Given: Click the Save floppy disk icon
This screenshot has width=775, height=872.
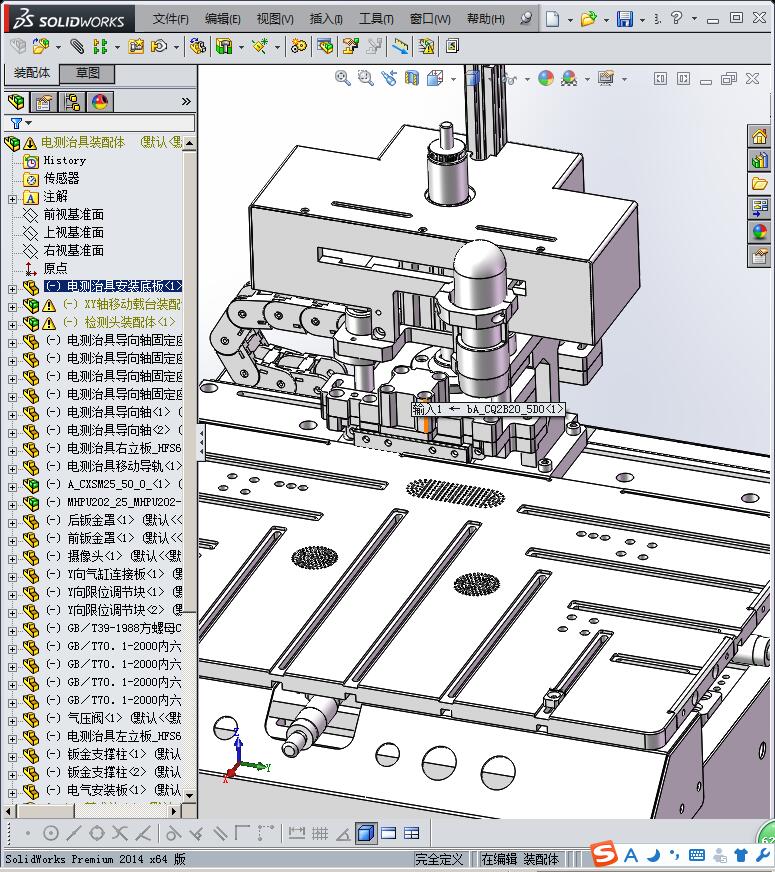Looking at the screenshot, I should [625, 19].
